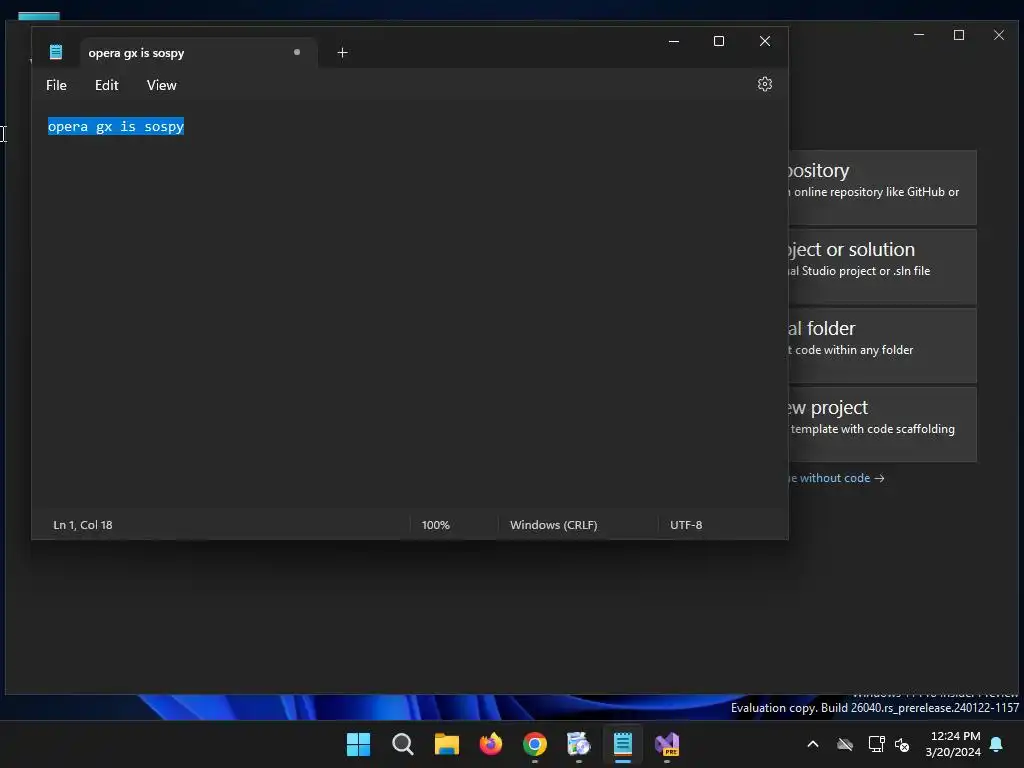Click the 100% zoom level indicator
1024x768 pixels.
(x=436, y=525)
